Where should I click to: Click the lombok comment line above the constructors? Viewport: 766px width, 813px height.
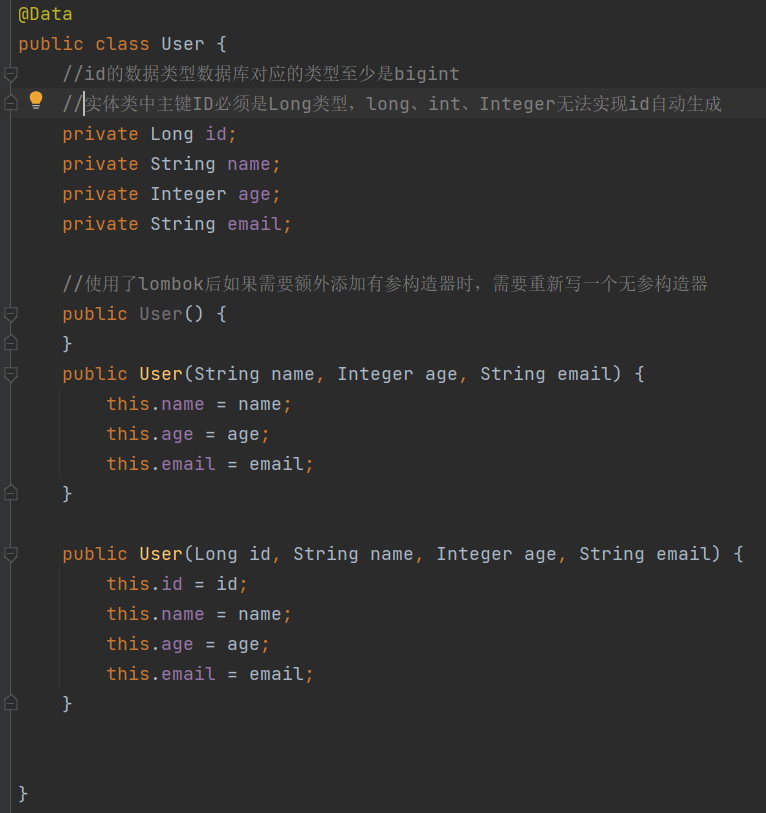[x=385, y=284]
